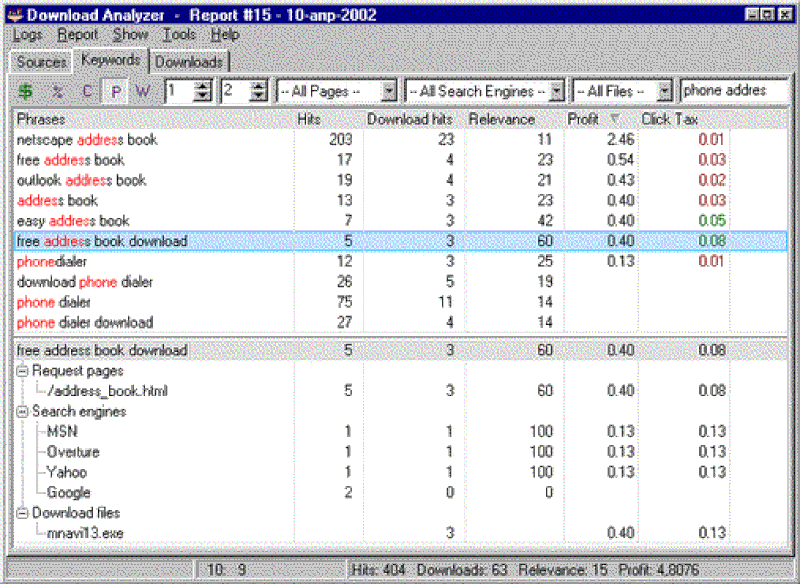Viewport: 800px width, 584px height.
Task: Collapse the Search engines tree node
Action: pos(21,411)
